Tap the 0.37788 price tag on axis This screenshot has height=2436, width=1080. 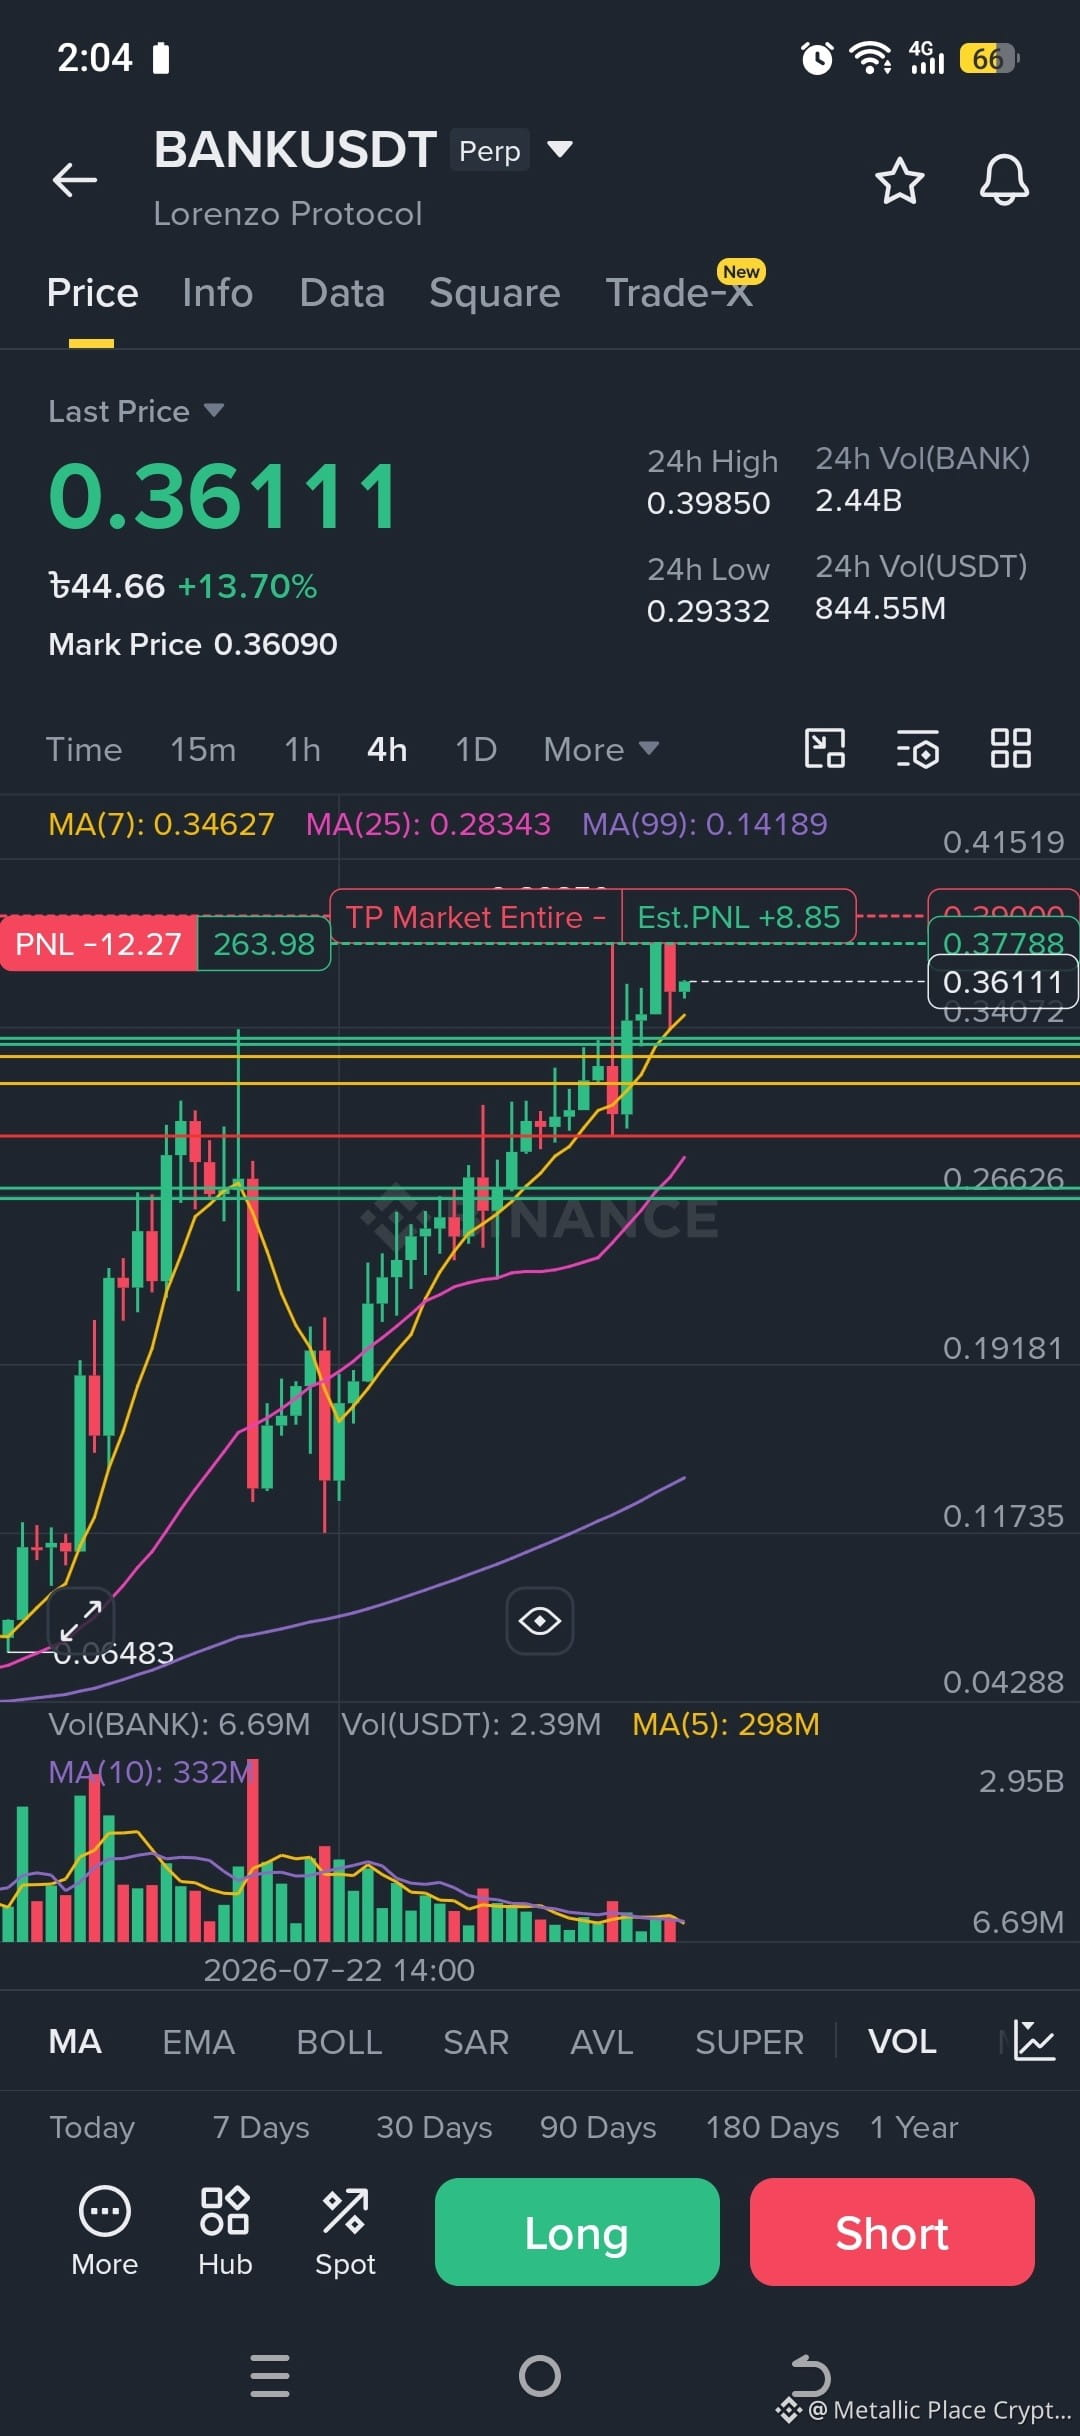click(1003, 942)
